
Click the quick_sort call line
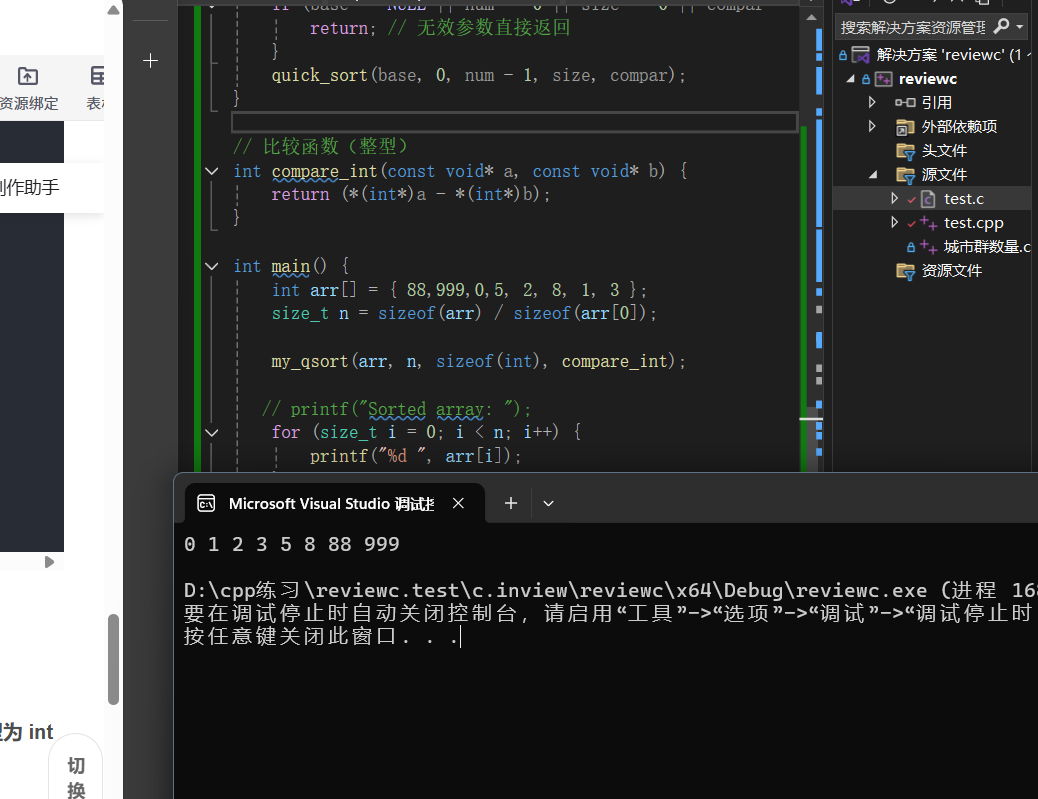tap(479, 75)
